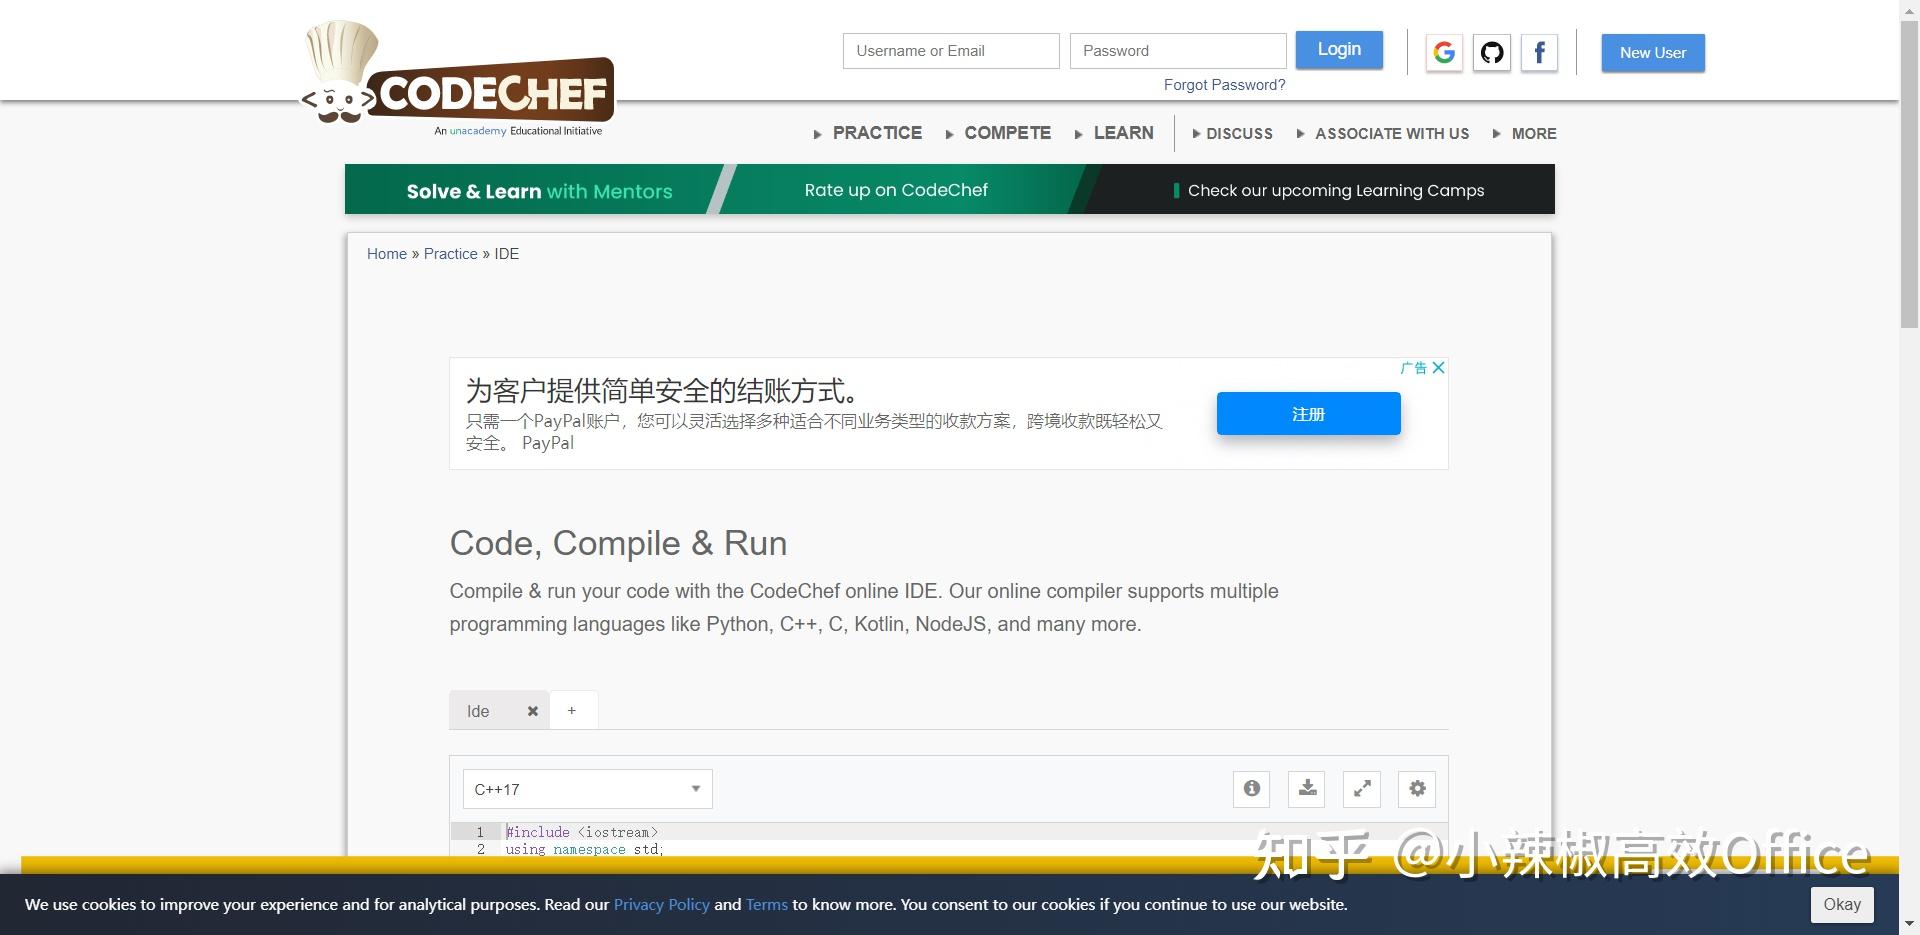Click the IDE info icon
Screen dimensions: 1920x935
pos(1250,789)
